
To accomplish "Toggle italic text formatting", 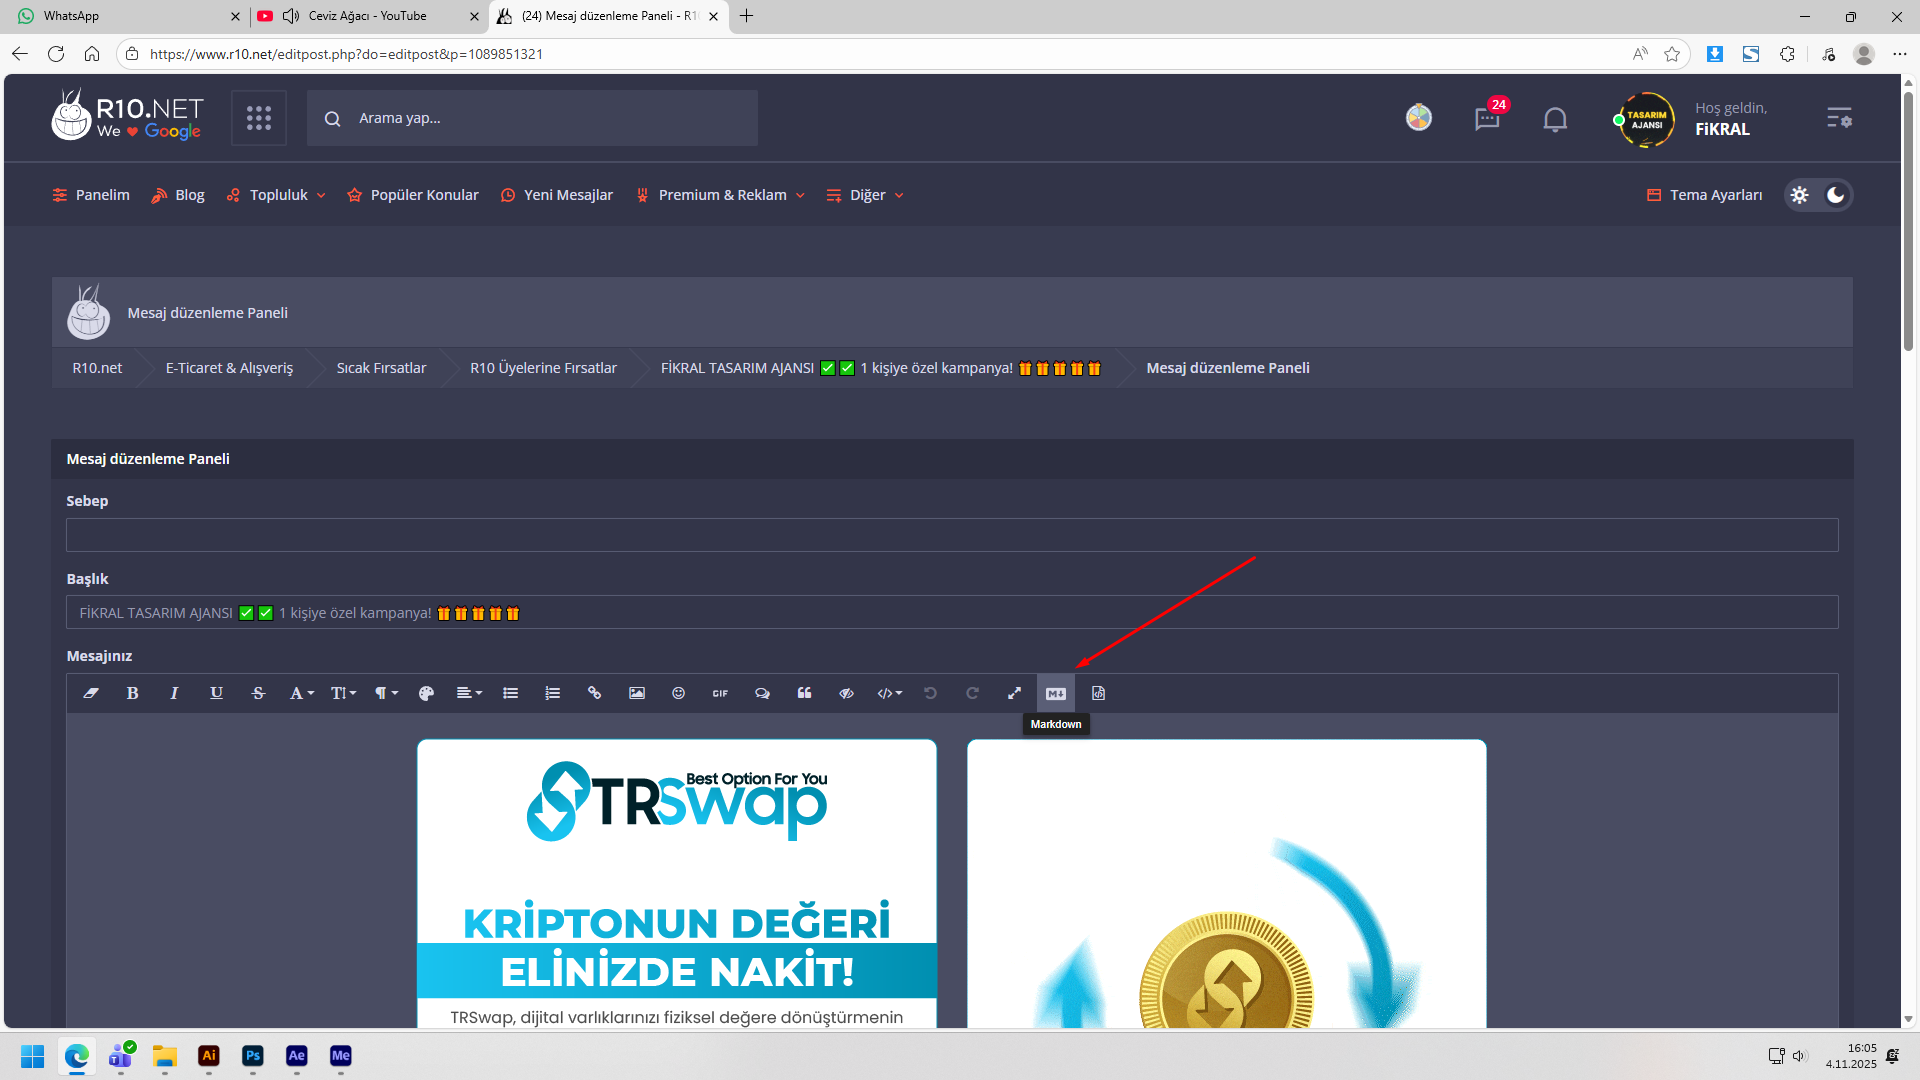I will tap(174, 693).
